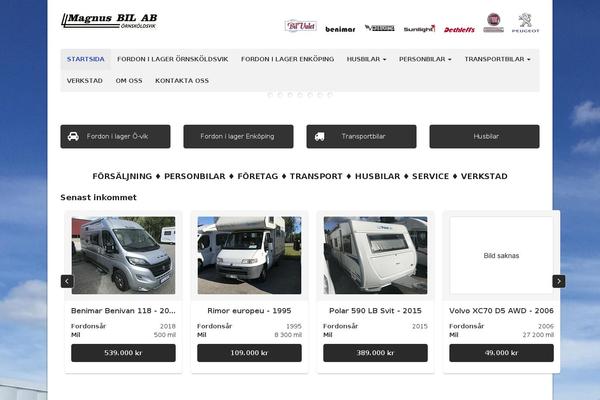Open the Benimar Benivan 118 title link

click(123, 311)
